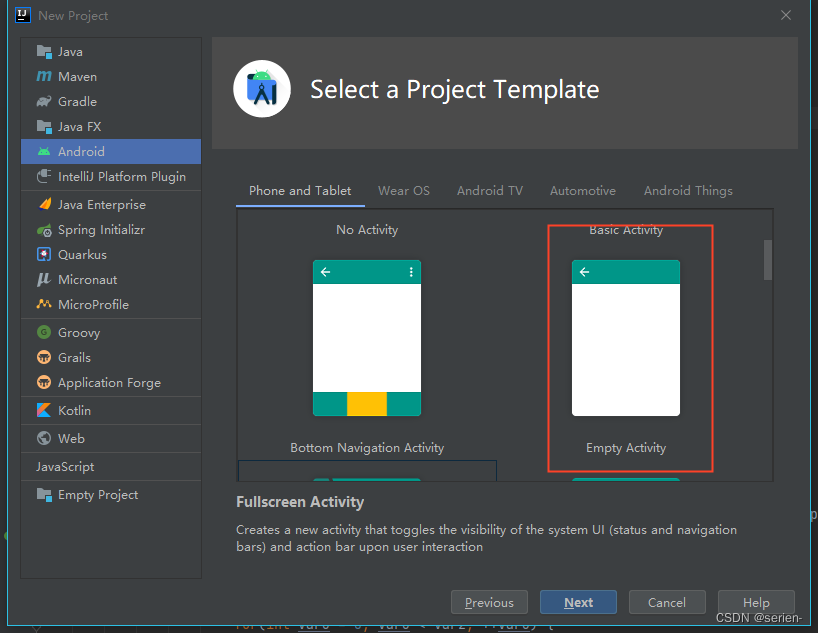
Task: Select Maven project type
Action: coord(111,77)
